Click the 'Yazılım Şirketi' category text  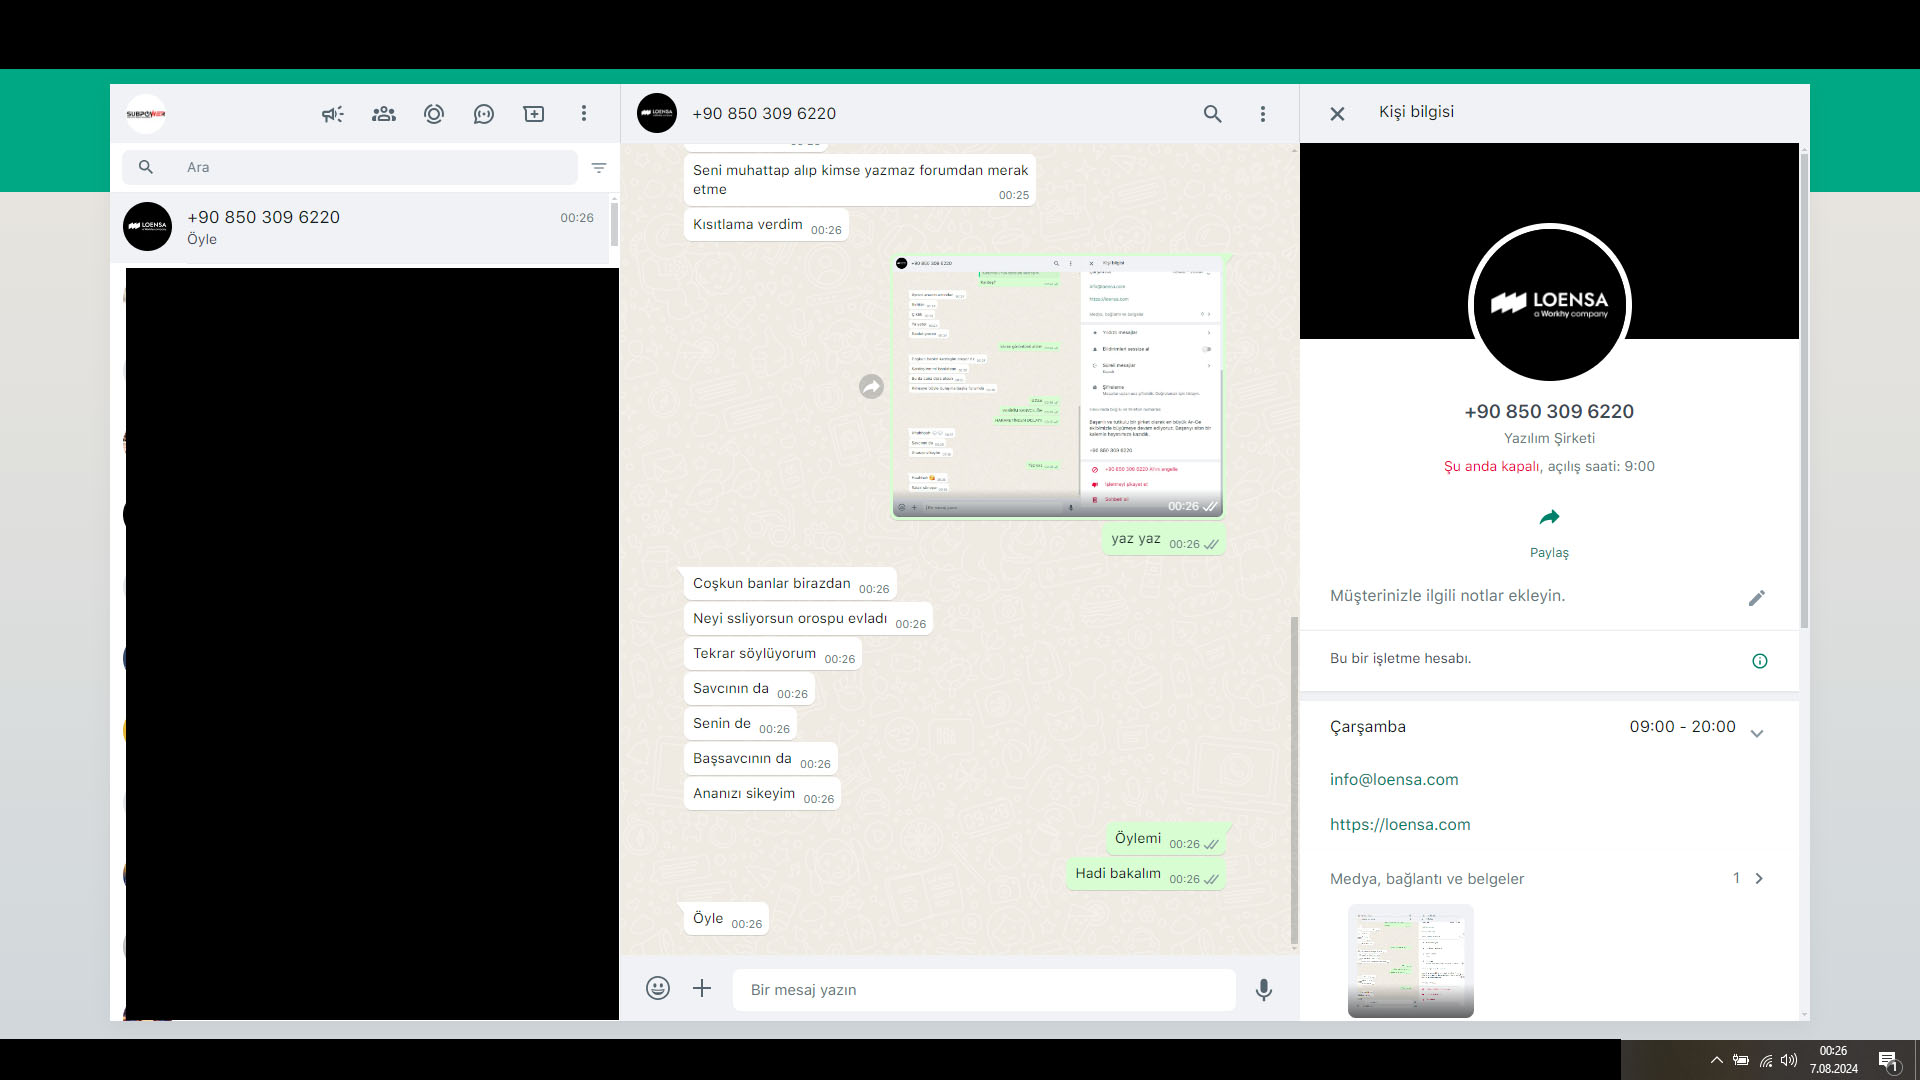click(x=1549, y=438)
